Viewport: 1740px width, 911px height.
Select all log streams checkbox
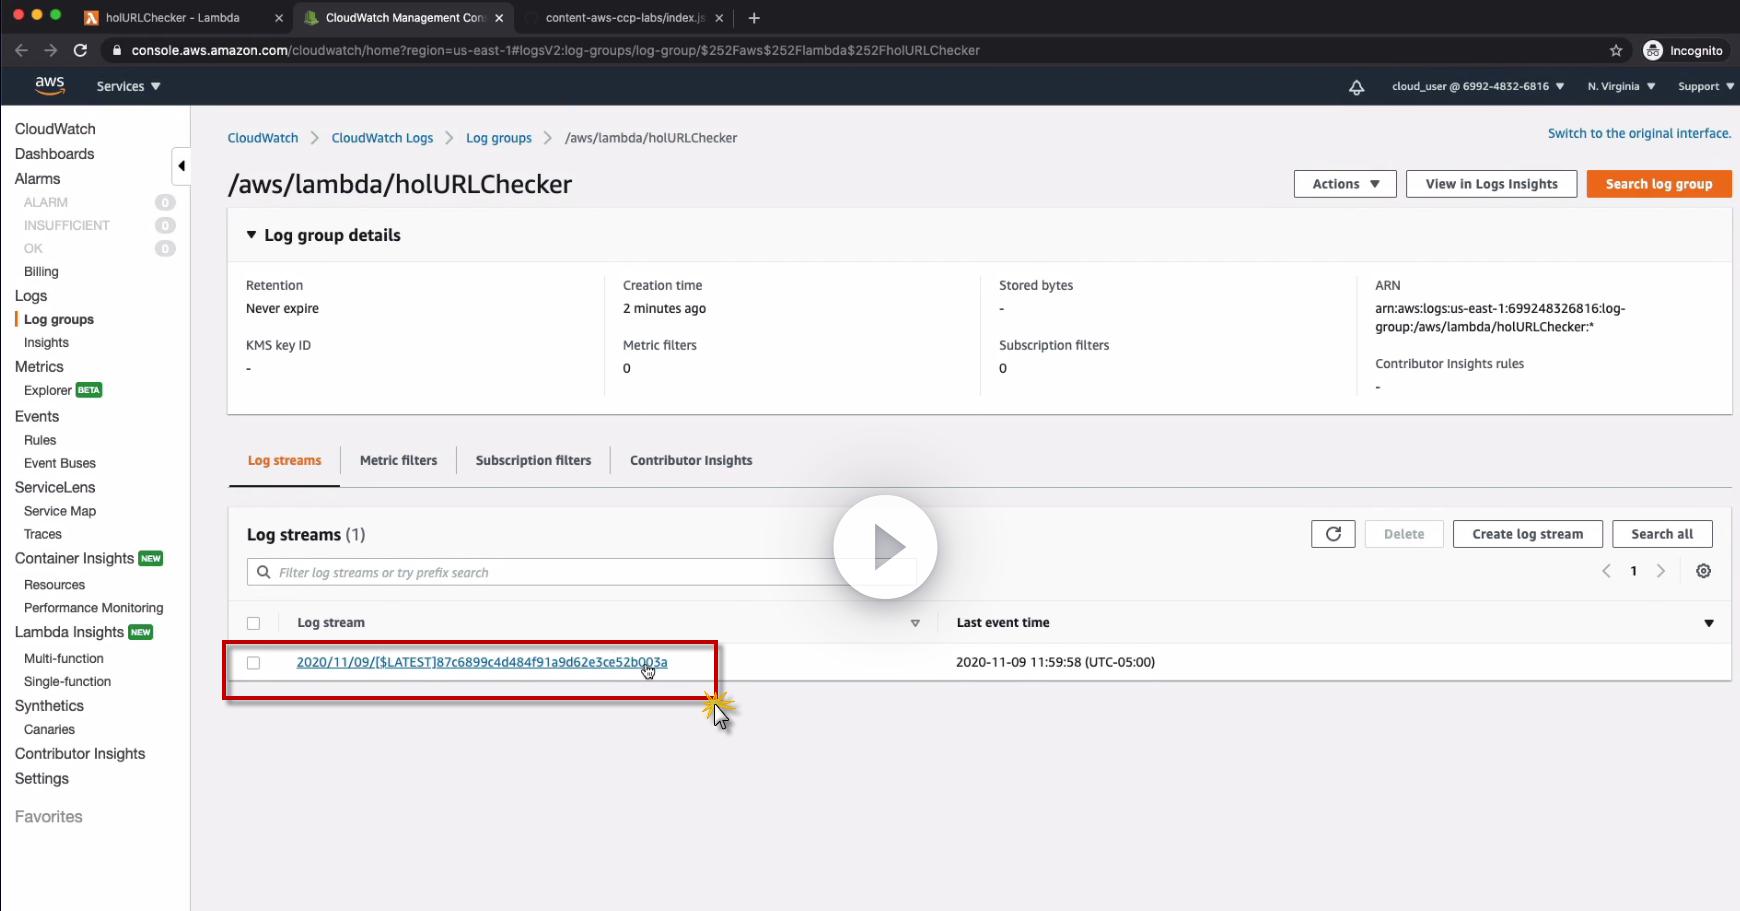254,623
